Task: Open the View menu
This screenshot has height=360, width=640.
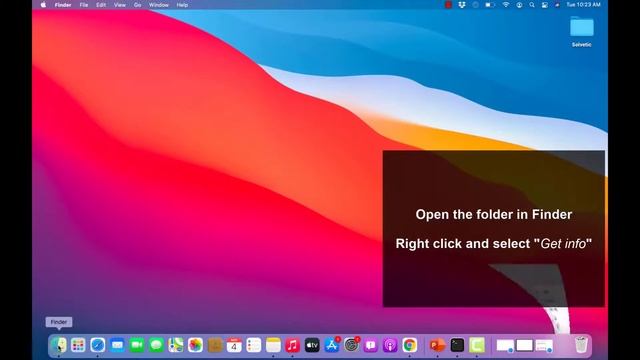Action: coord(120,5)
